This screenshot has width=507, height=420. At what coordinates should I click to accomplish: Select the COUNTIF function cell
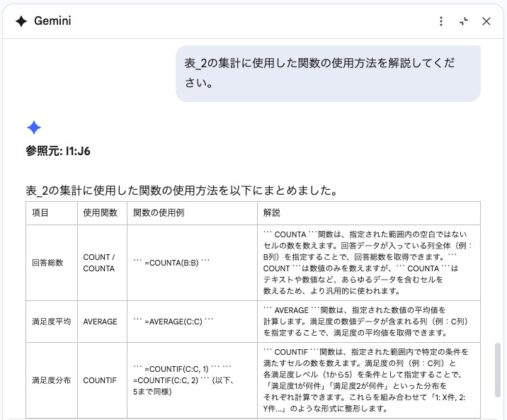pos(102,380)
